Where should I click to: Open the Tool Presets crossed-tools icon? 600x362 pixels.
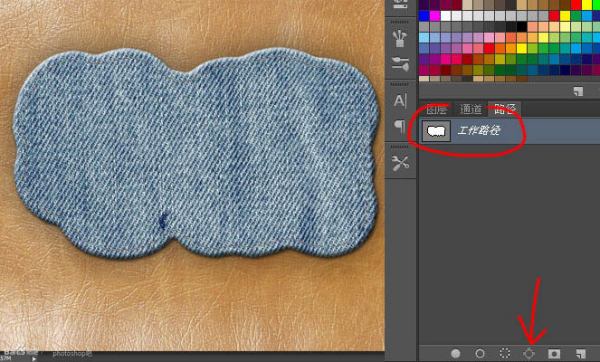click(400, 164)
